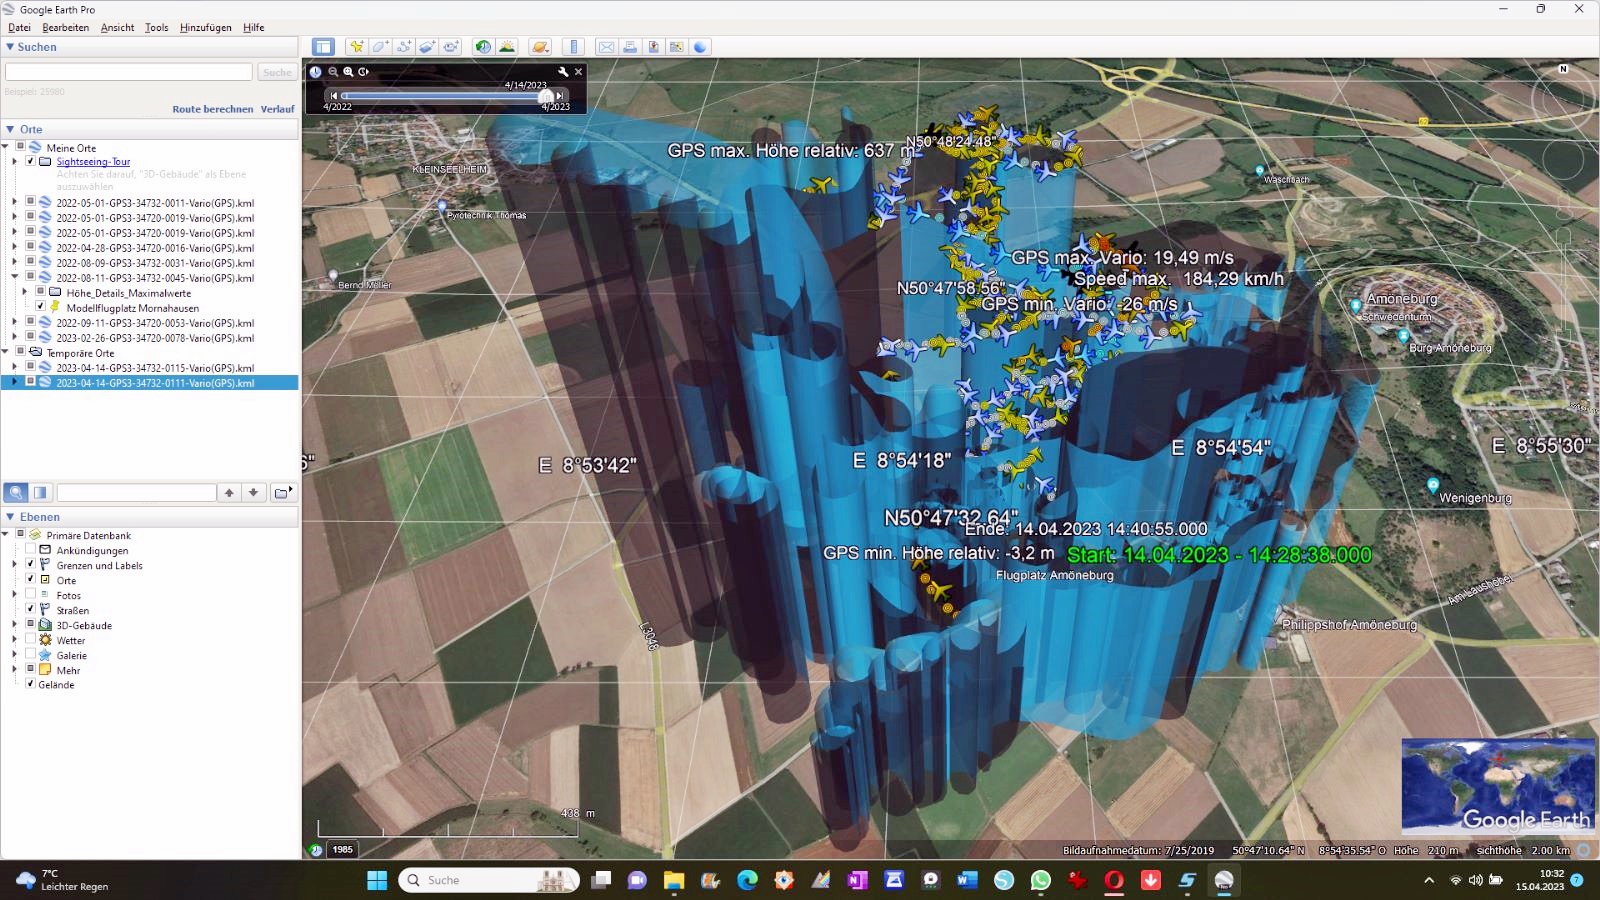Screen dimensions: 1600x900
Task: Step time slider forward
Action: point(560,96)
